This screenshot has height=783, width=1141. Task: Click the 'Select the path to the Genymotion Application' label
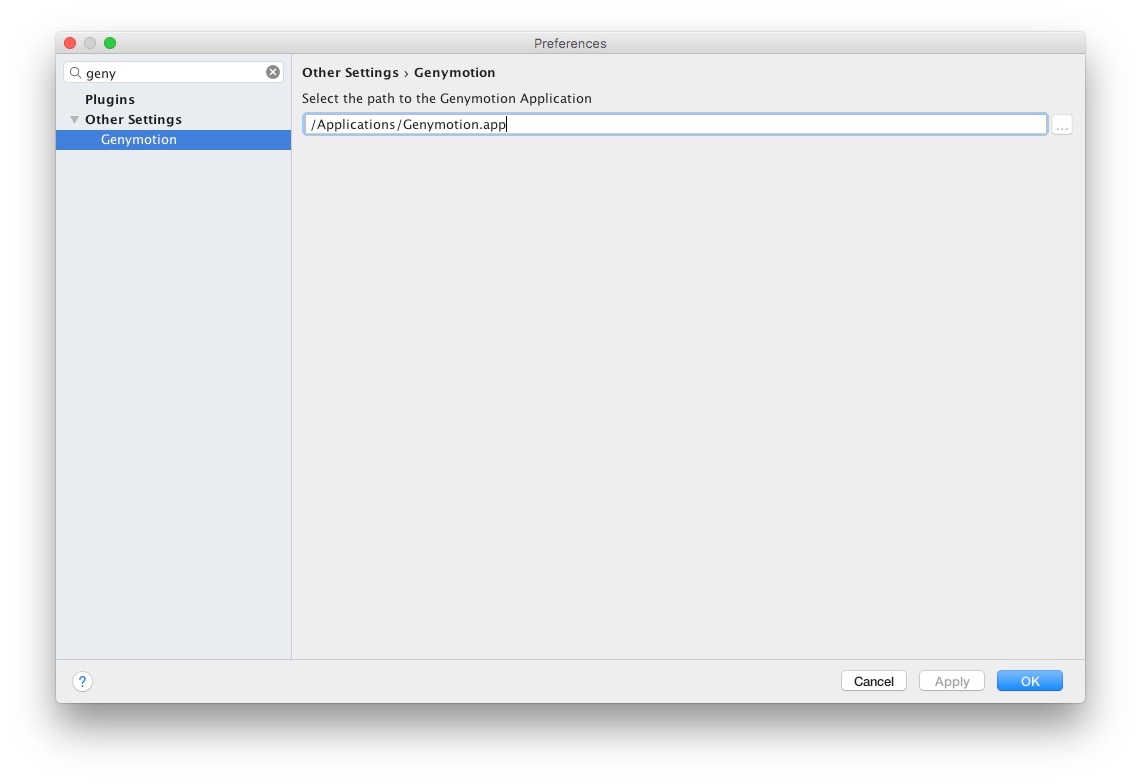(x=447, y=98)
